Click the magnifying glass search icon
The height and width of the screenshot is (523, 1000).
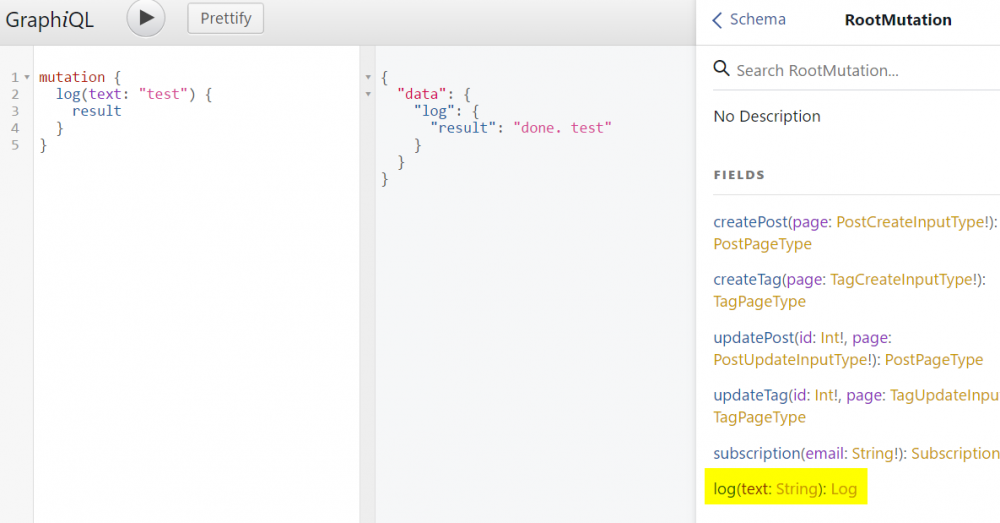721,69
